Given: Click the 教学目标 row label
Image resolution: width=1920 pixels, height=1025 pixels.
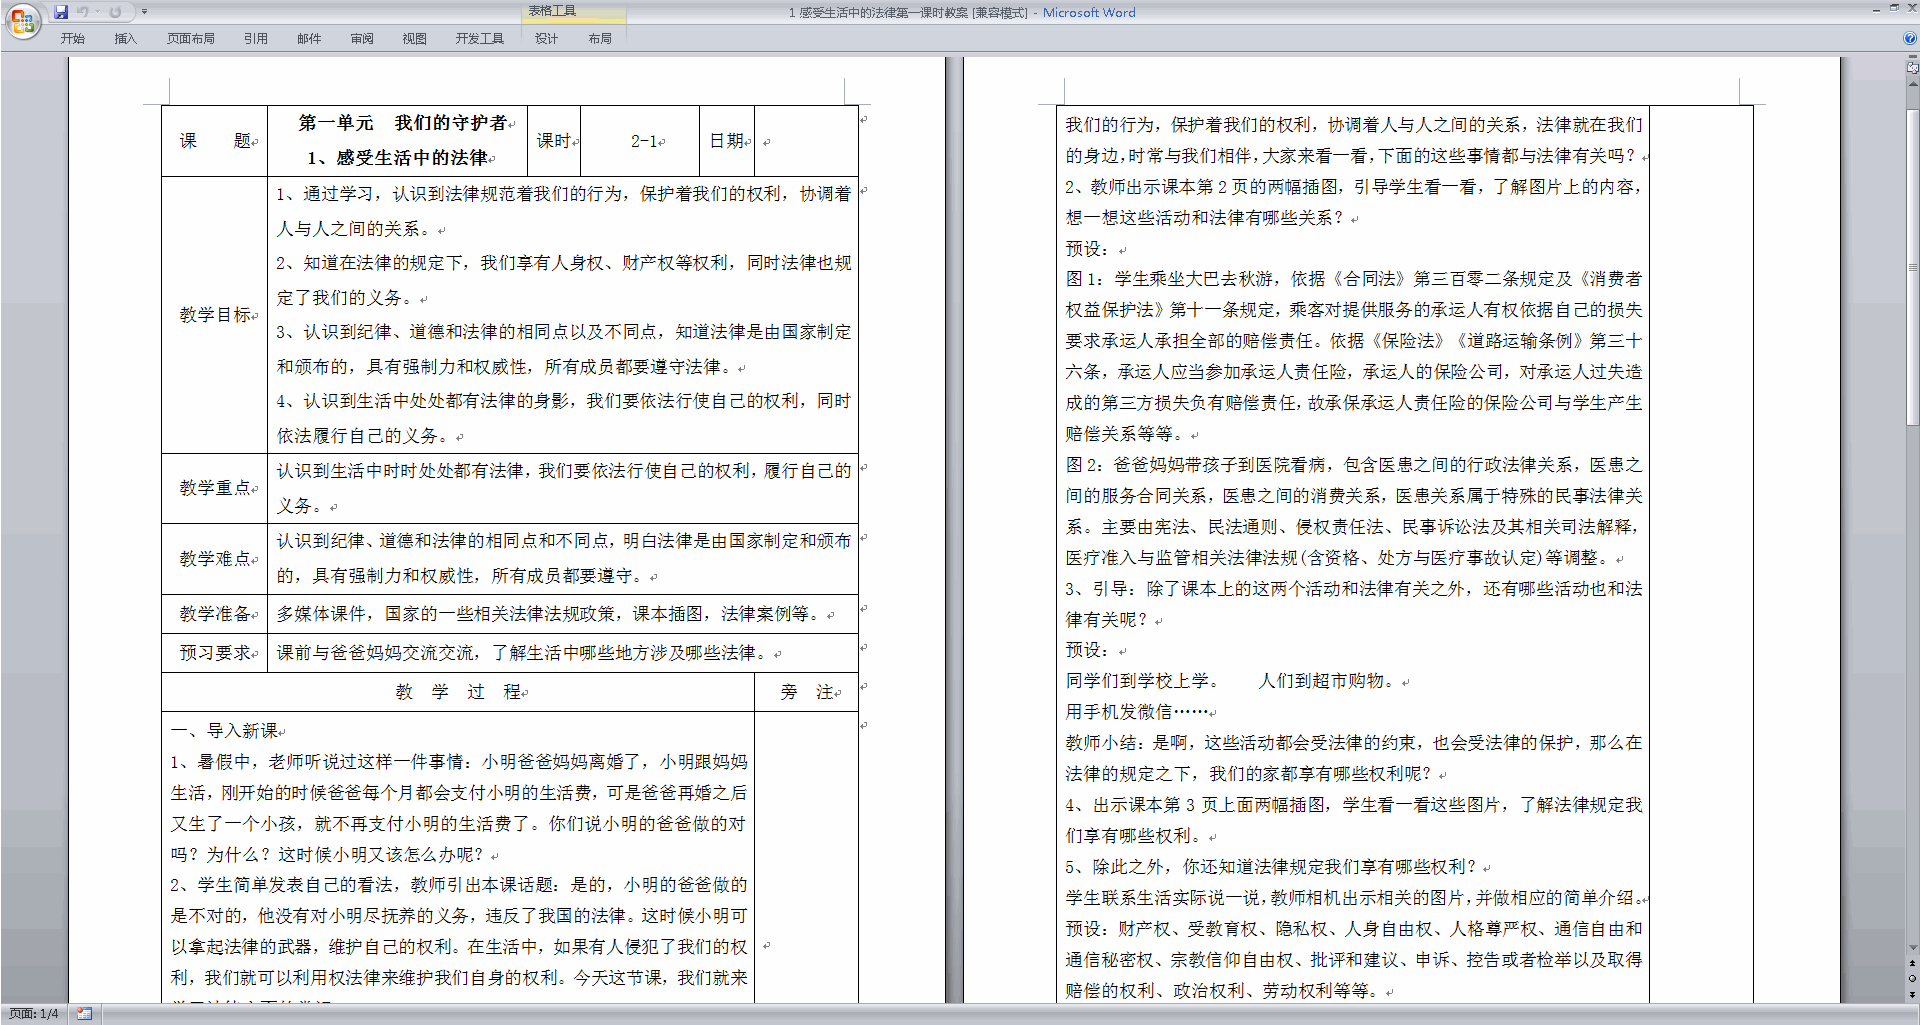Looking at the screenshot, I should [x=215, y=315].
